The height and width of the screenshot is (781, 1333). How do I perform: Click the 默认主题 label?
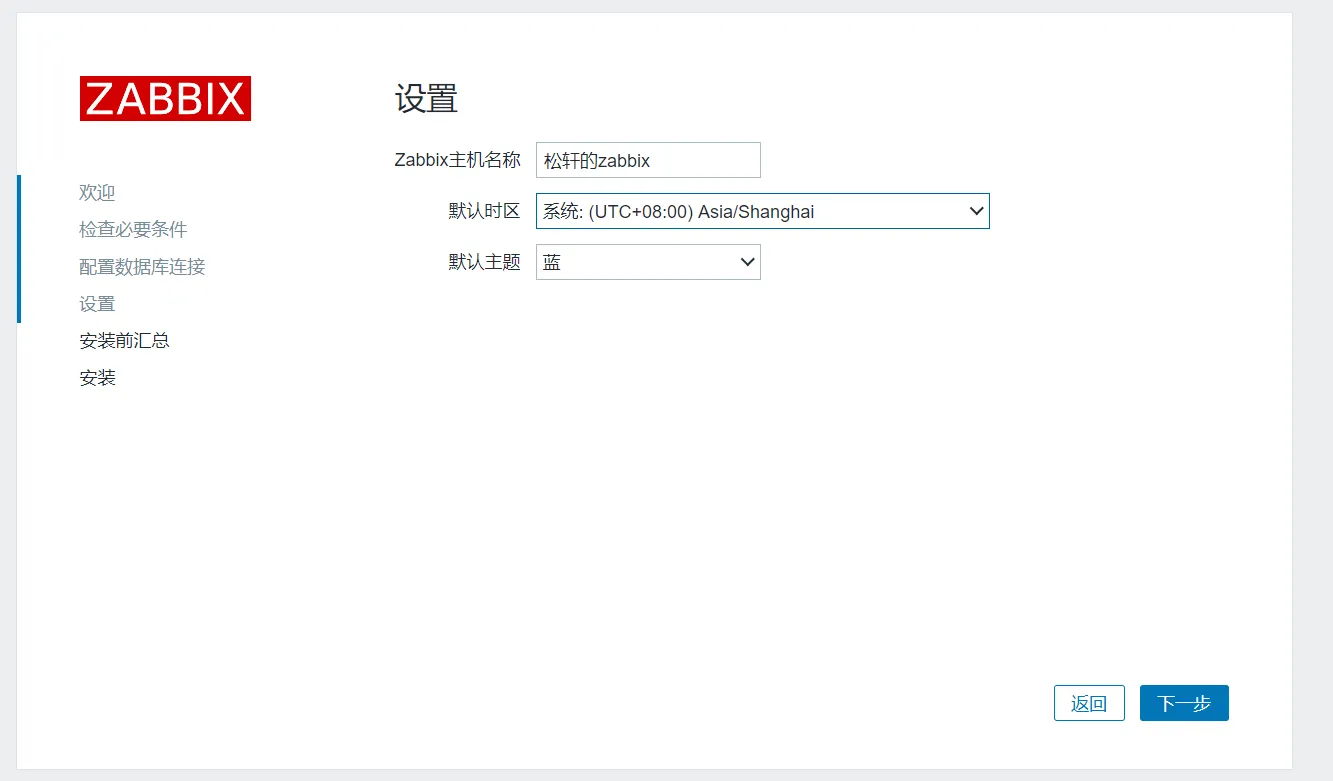point(484,262)
